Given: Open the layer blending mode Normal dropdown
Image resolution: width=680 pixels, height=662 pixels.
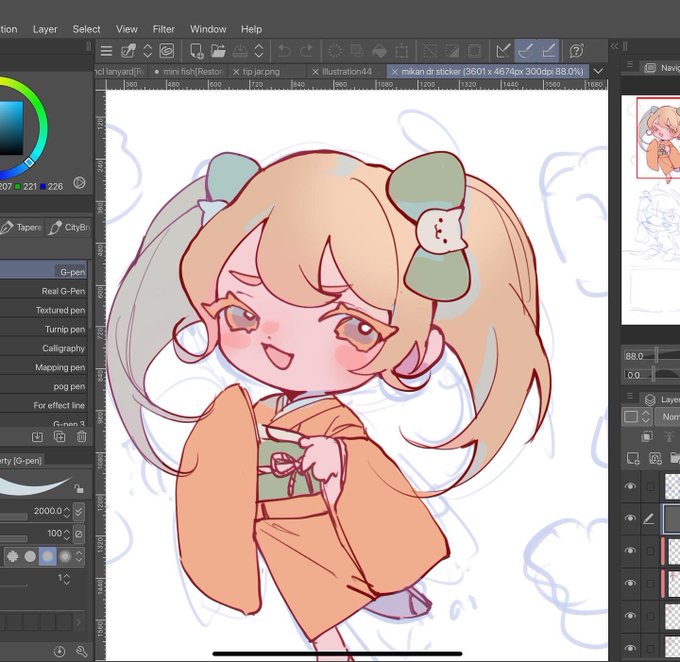Looking at the screenshot, I should click(667, 417).
